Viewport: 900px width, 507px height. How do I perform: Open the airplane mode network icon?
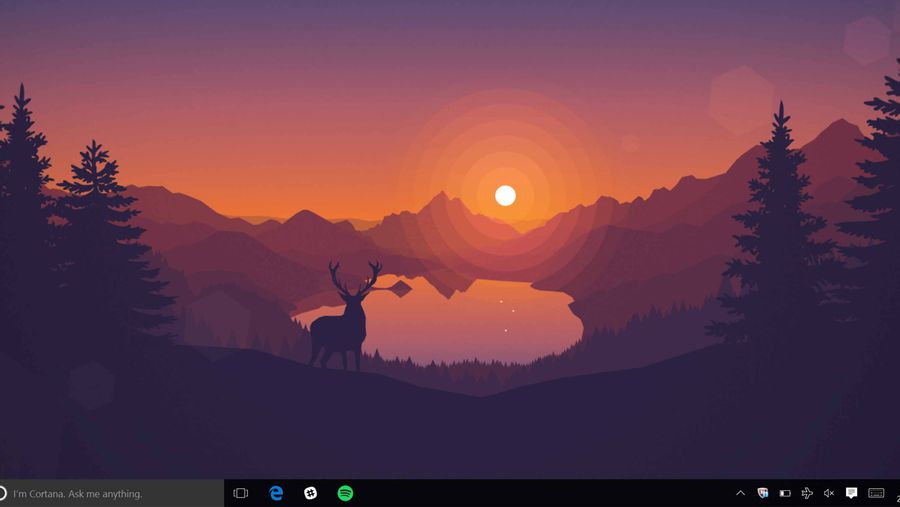pyautogui.click(x=807, y=493)
